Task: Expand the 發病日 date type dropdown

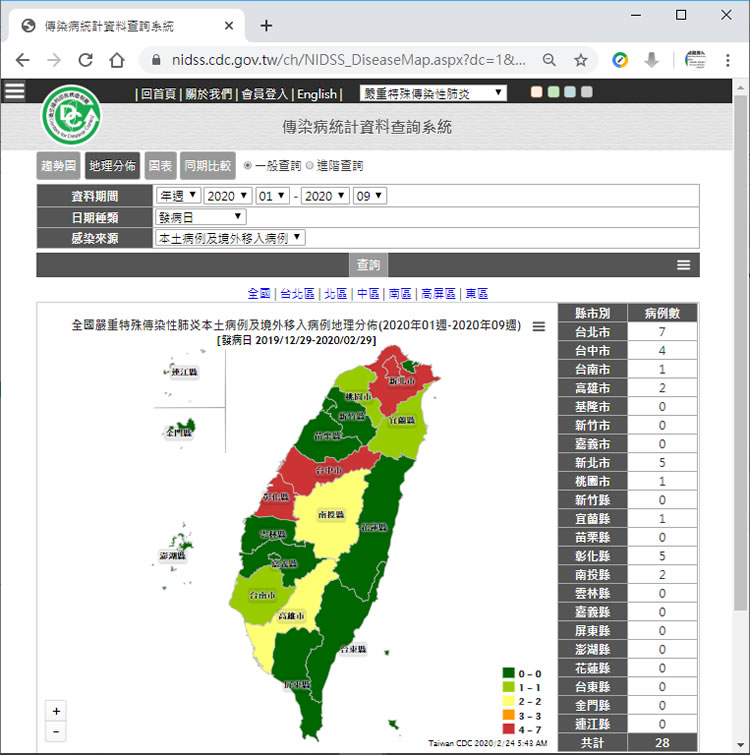Action: (x=200, y=217)
